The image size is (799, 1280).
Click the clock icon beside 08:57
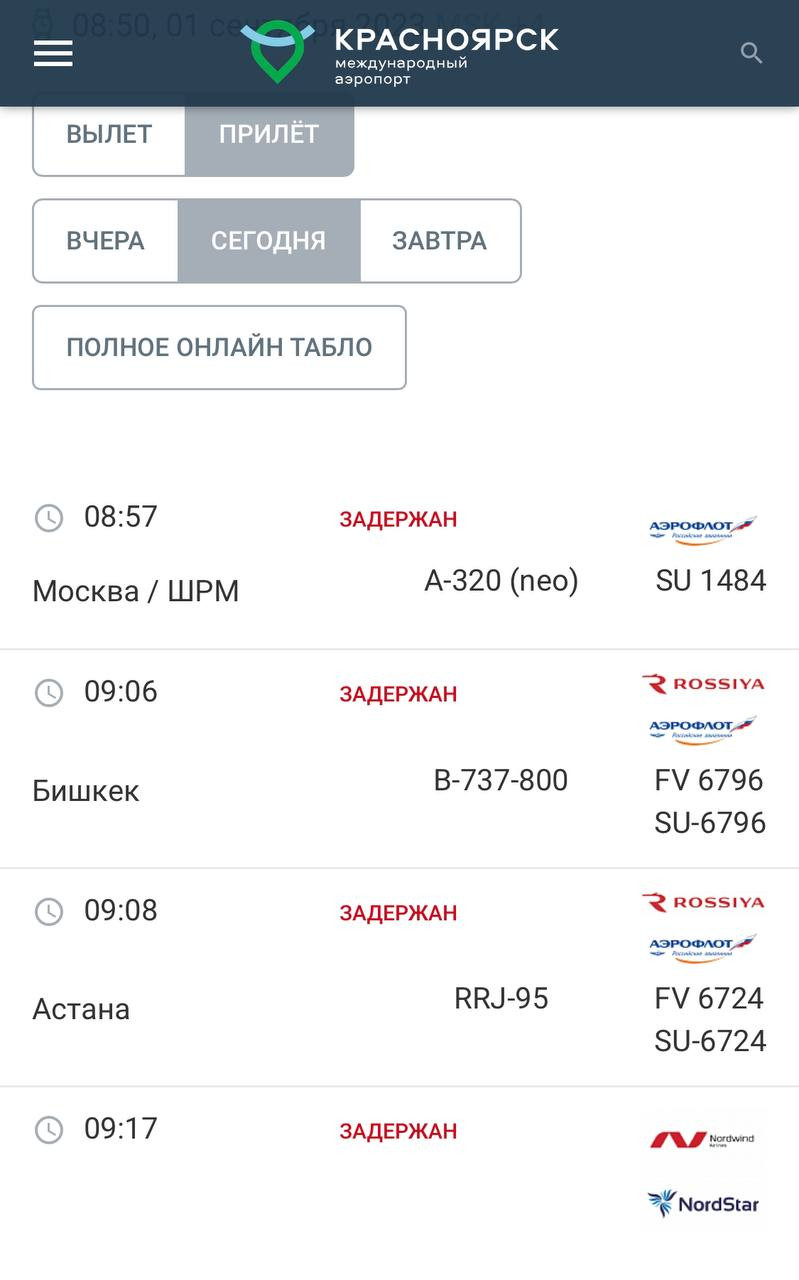(x=49, y=518)
